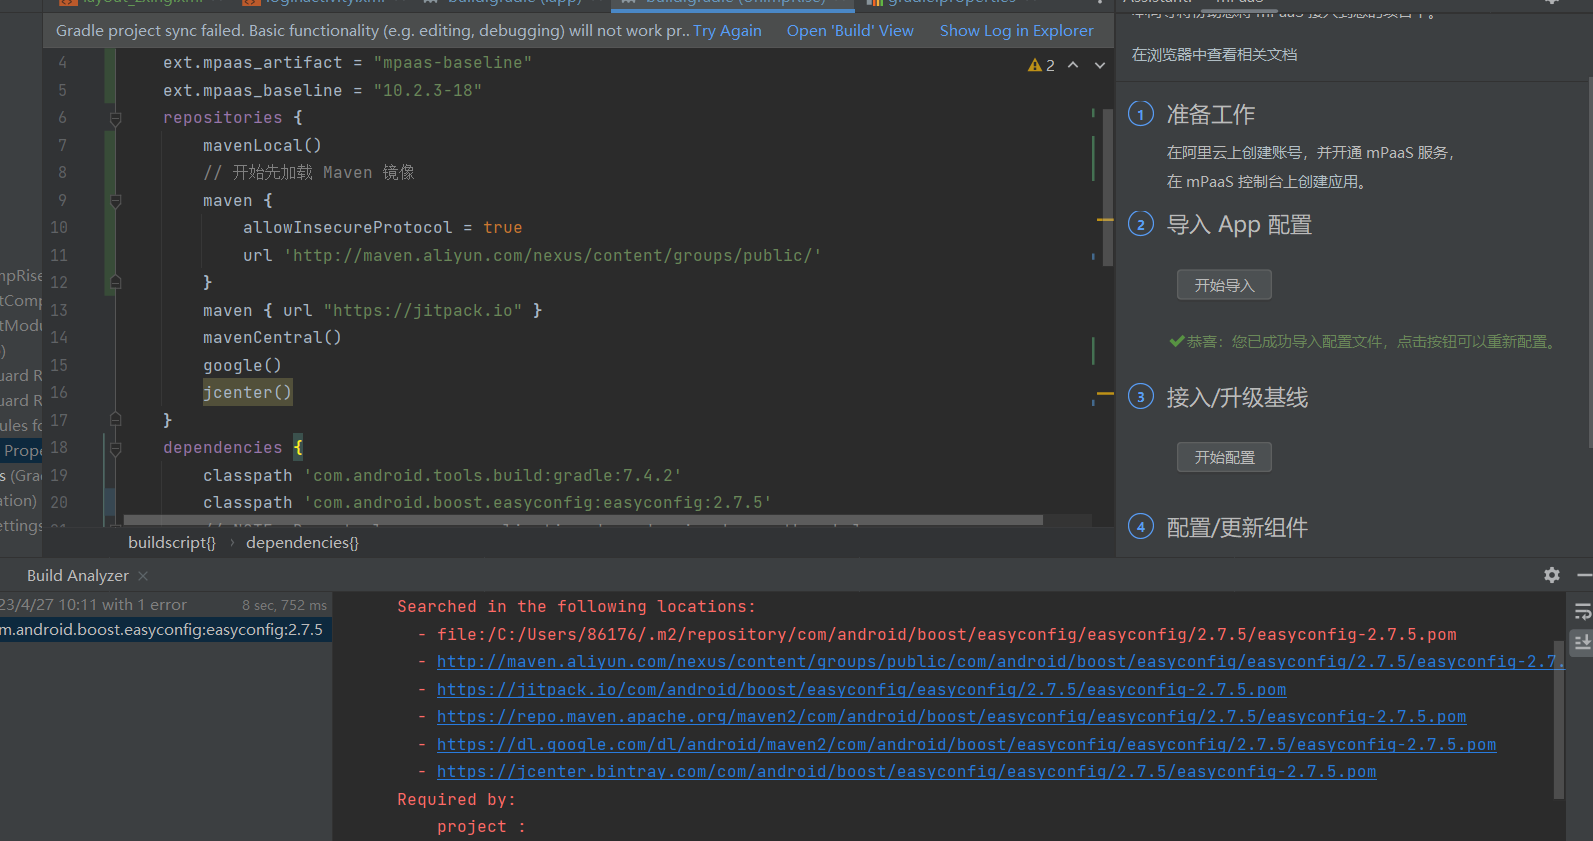The height and width of the screenshot is (841, 1593).
Task: Click the mavenCentral() line
Action: coord(272,338)
